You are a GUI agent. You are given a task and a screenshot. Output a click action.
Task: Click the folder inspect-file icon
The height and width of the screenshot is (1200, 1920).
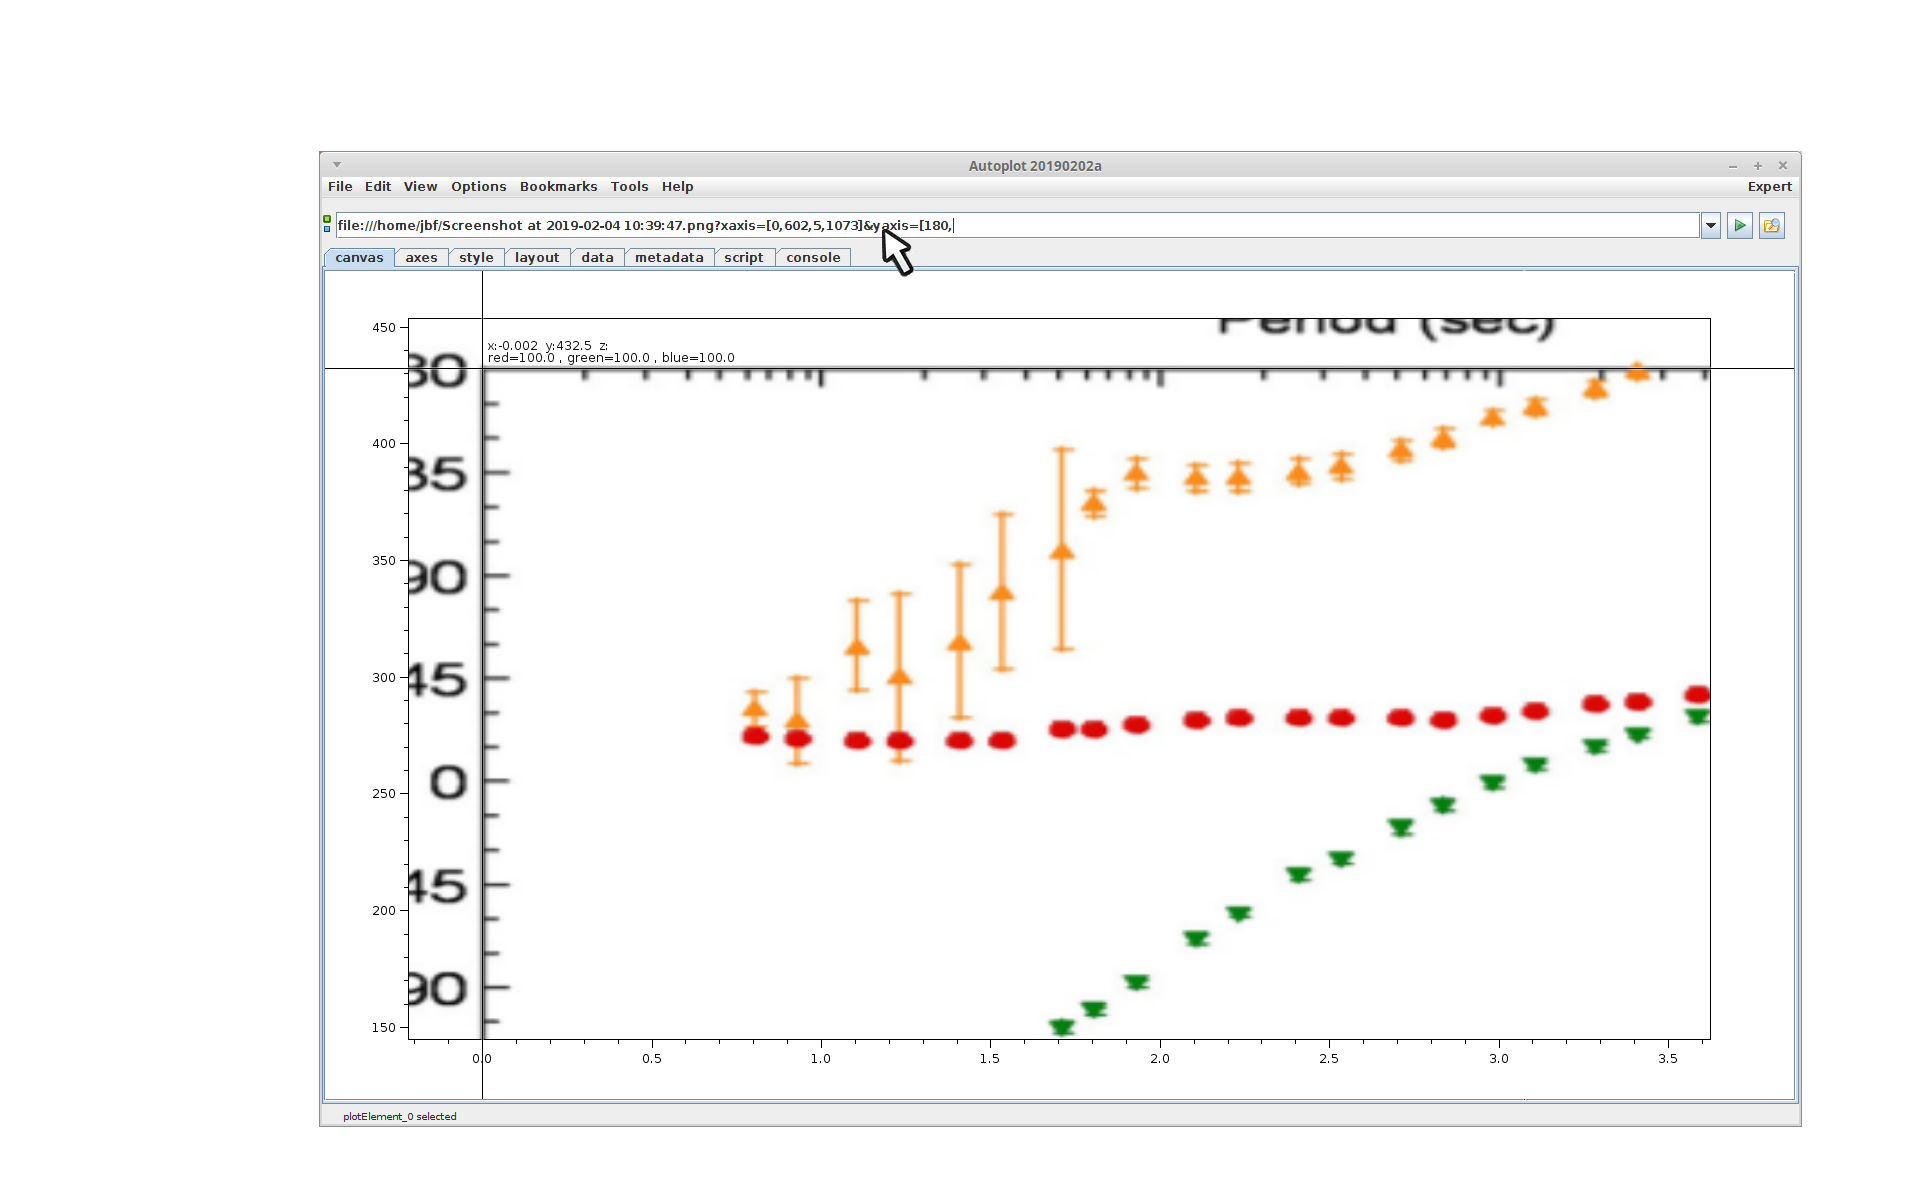tap(1771, 226)
